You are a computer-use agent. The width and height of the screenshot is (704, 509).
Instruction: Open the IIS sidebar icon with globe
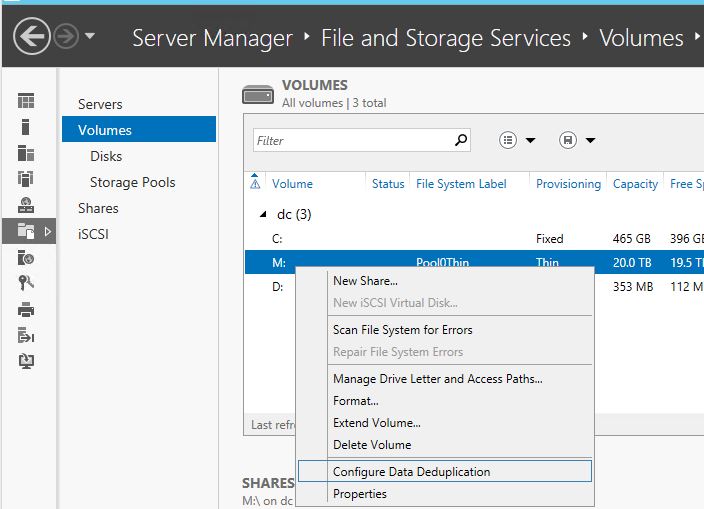pyautogui.click(x=26, y=258)
